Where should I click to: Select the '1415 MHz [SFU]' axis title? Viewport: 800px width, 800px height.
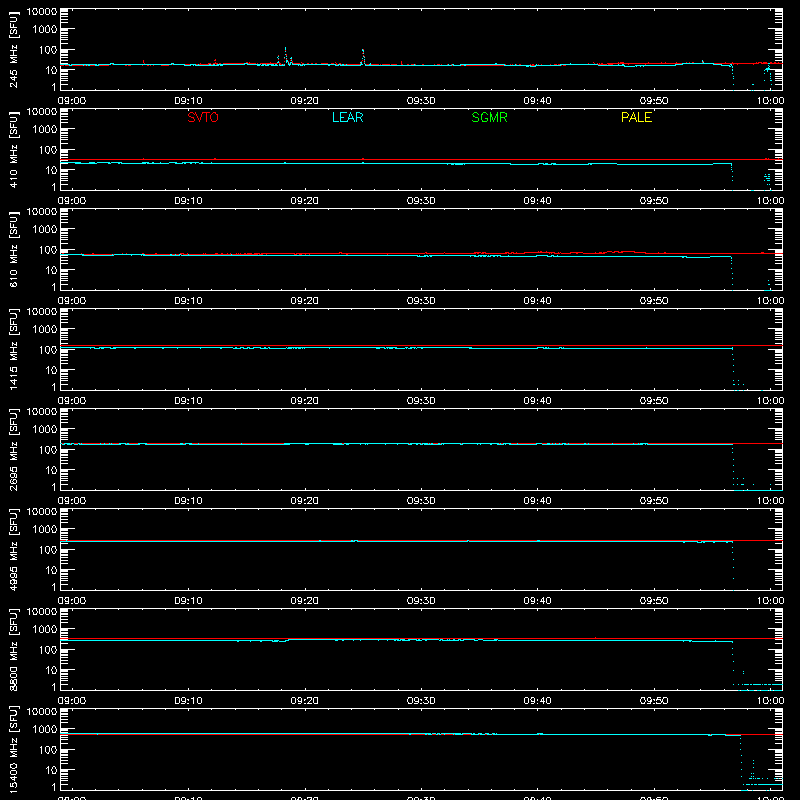click(13, 349)
